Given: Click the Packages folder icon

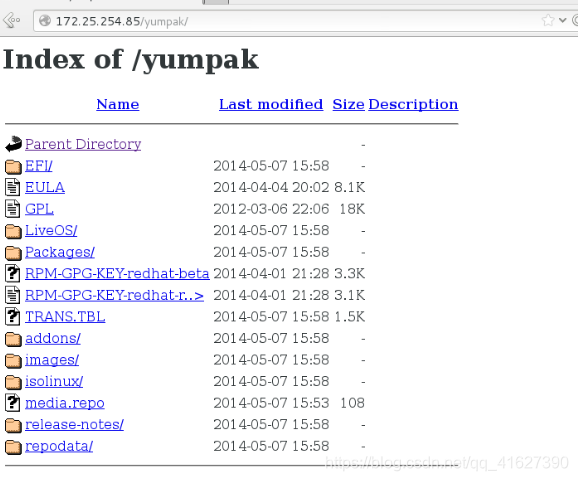Looking at the screenshot, I should pyautogui.click(x=13, y=252).
